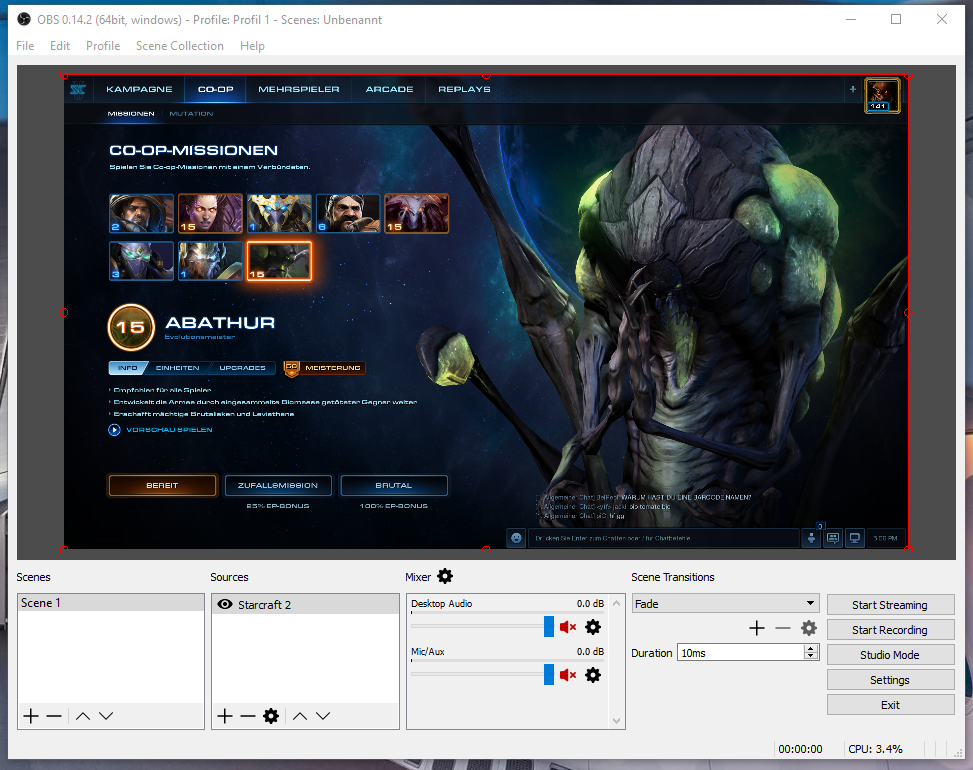The width and height of the screenshot is (973, 770).
Task: Mute Desktop Audio speaker icon
Action: 568,627
